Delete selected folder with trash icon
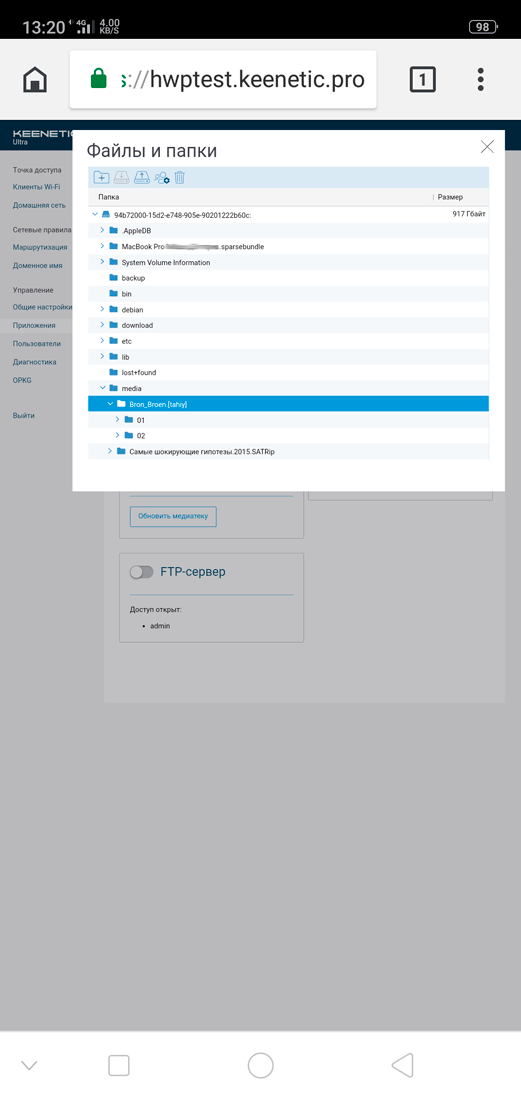The image size is (521, 1100). [x=180, y=177]
